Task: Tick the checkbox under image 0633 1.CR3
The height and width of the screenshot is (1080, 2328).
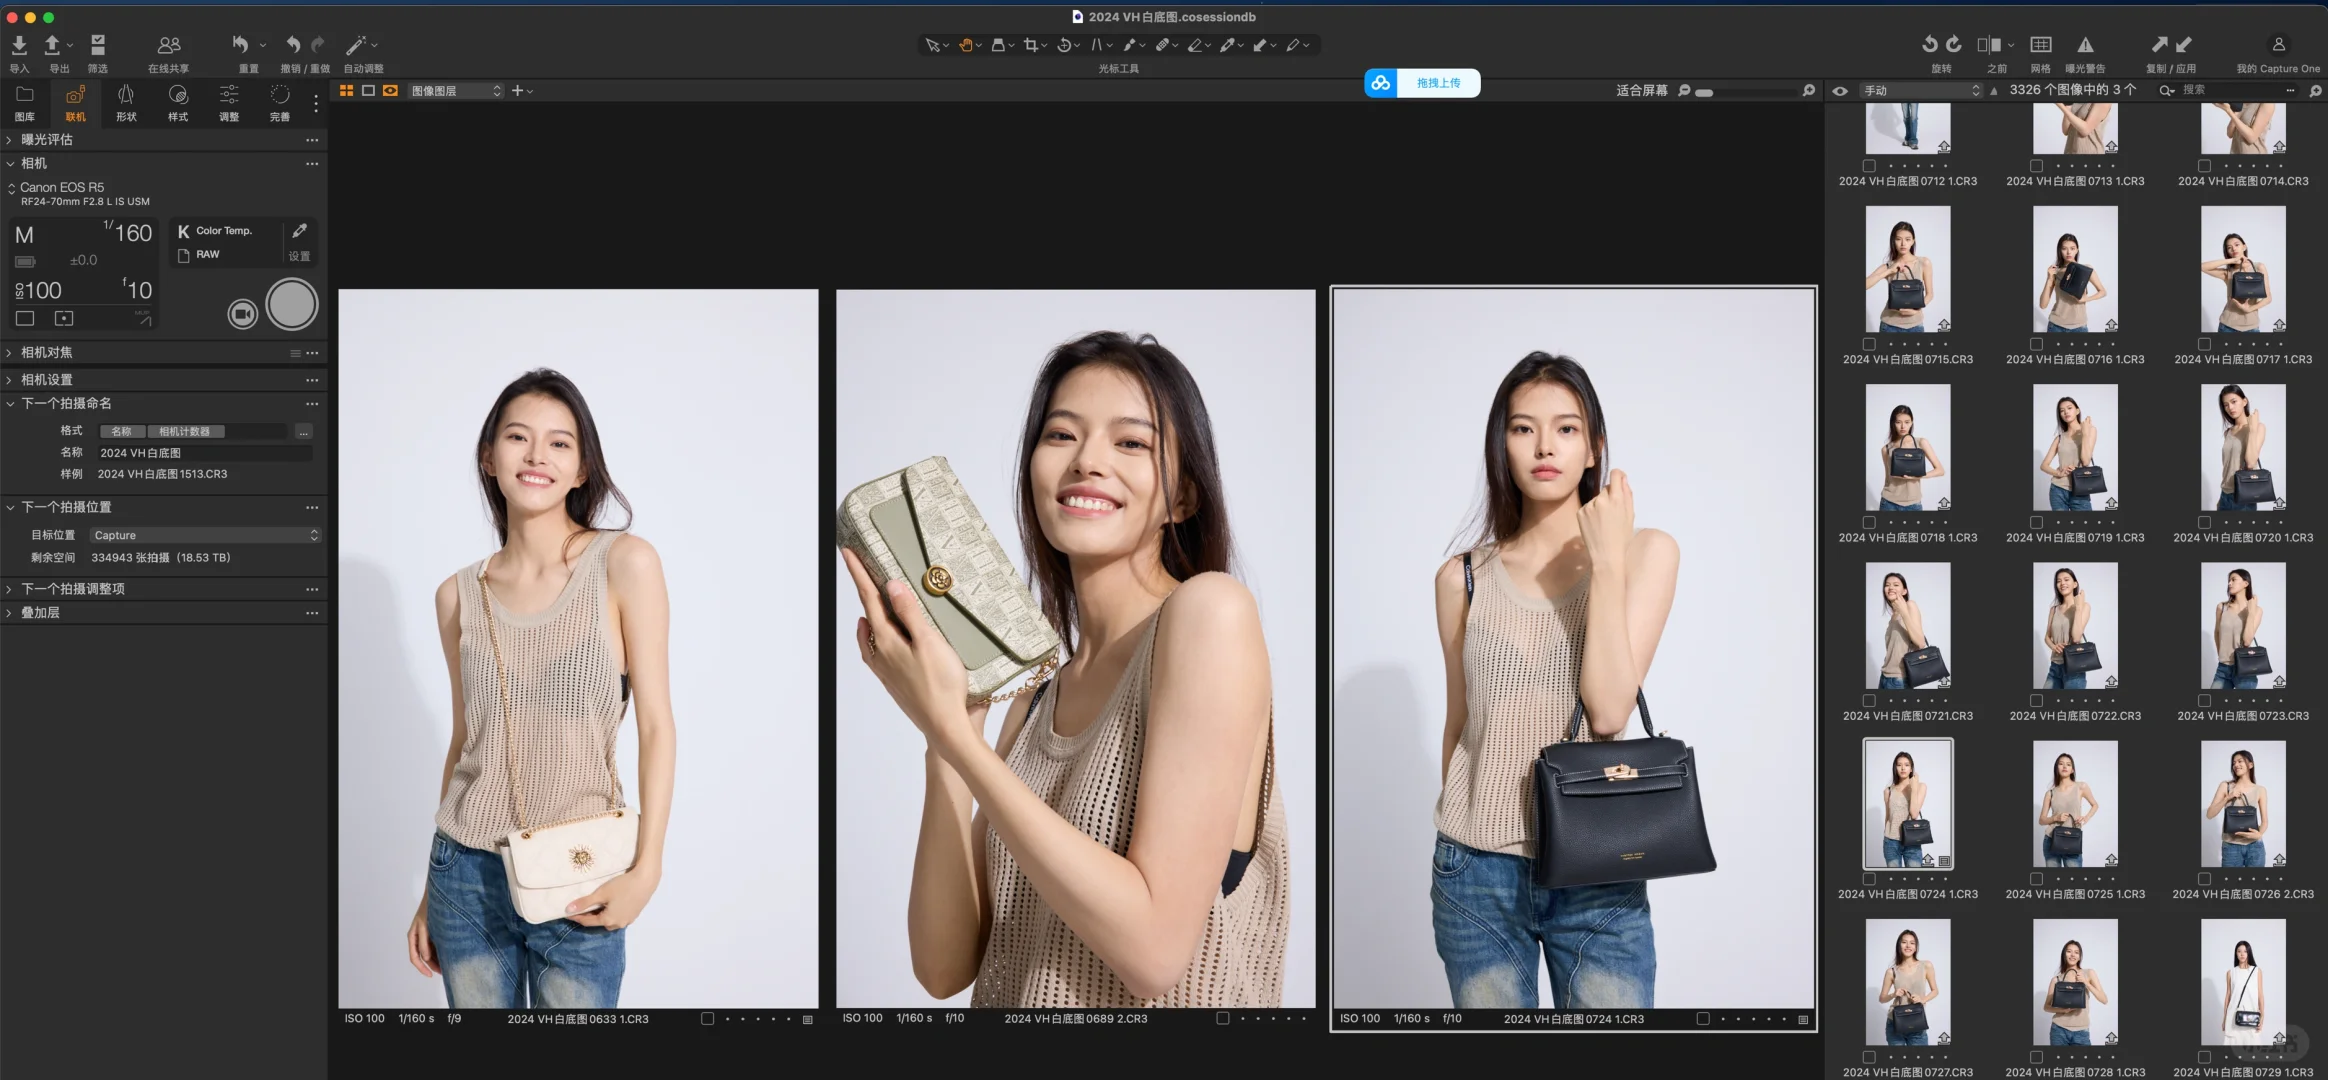Action: 707,1019
